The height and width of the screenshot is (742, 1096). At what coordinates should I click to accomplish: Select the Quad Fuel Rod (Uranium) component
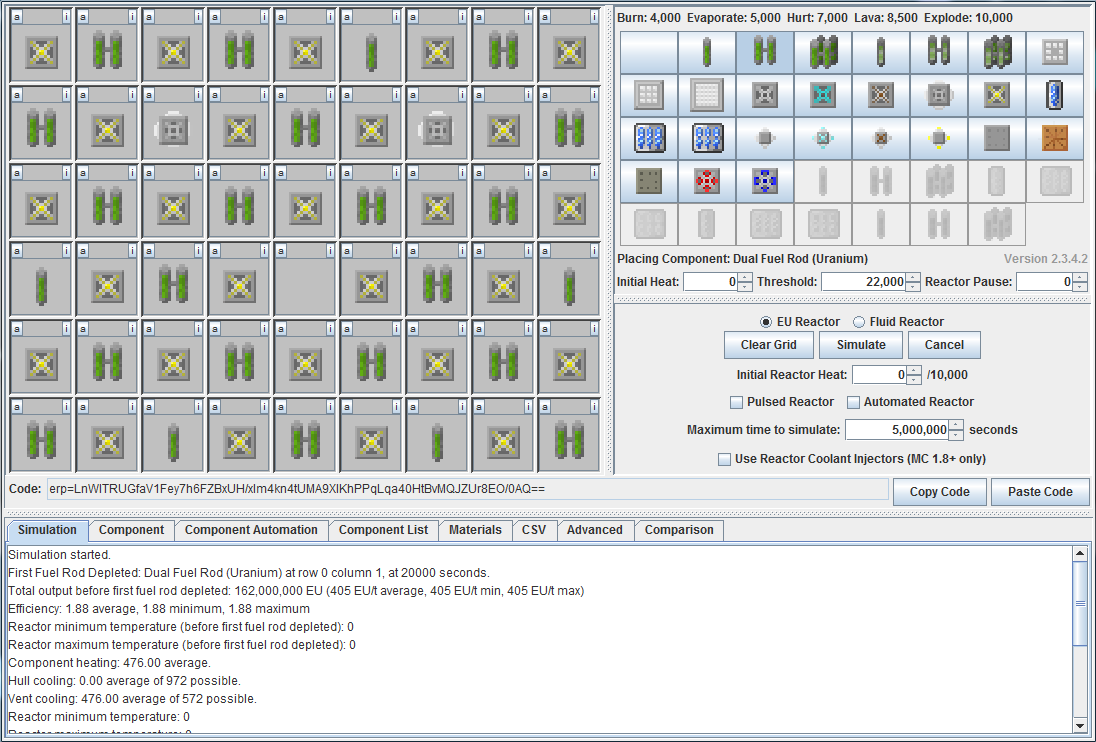click(823, 52)
